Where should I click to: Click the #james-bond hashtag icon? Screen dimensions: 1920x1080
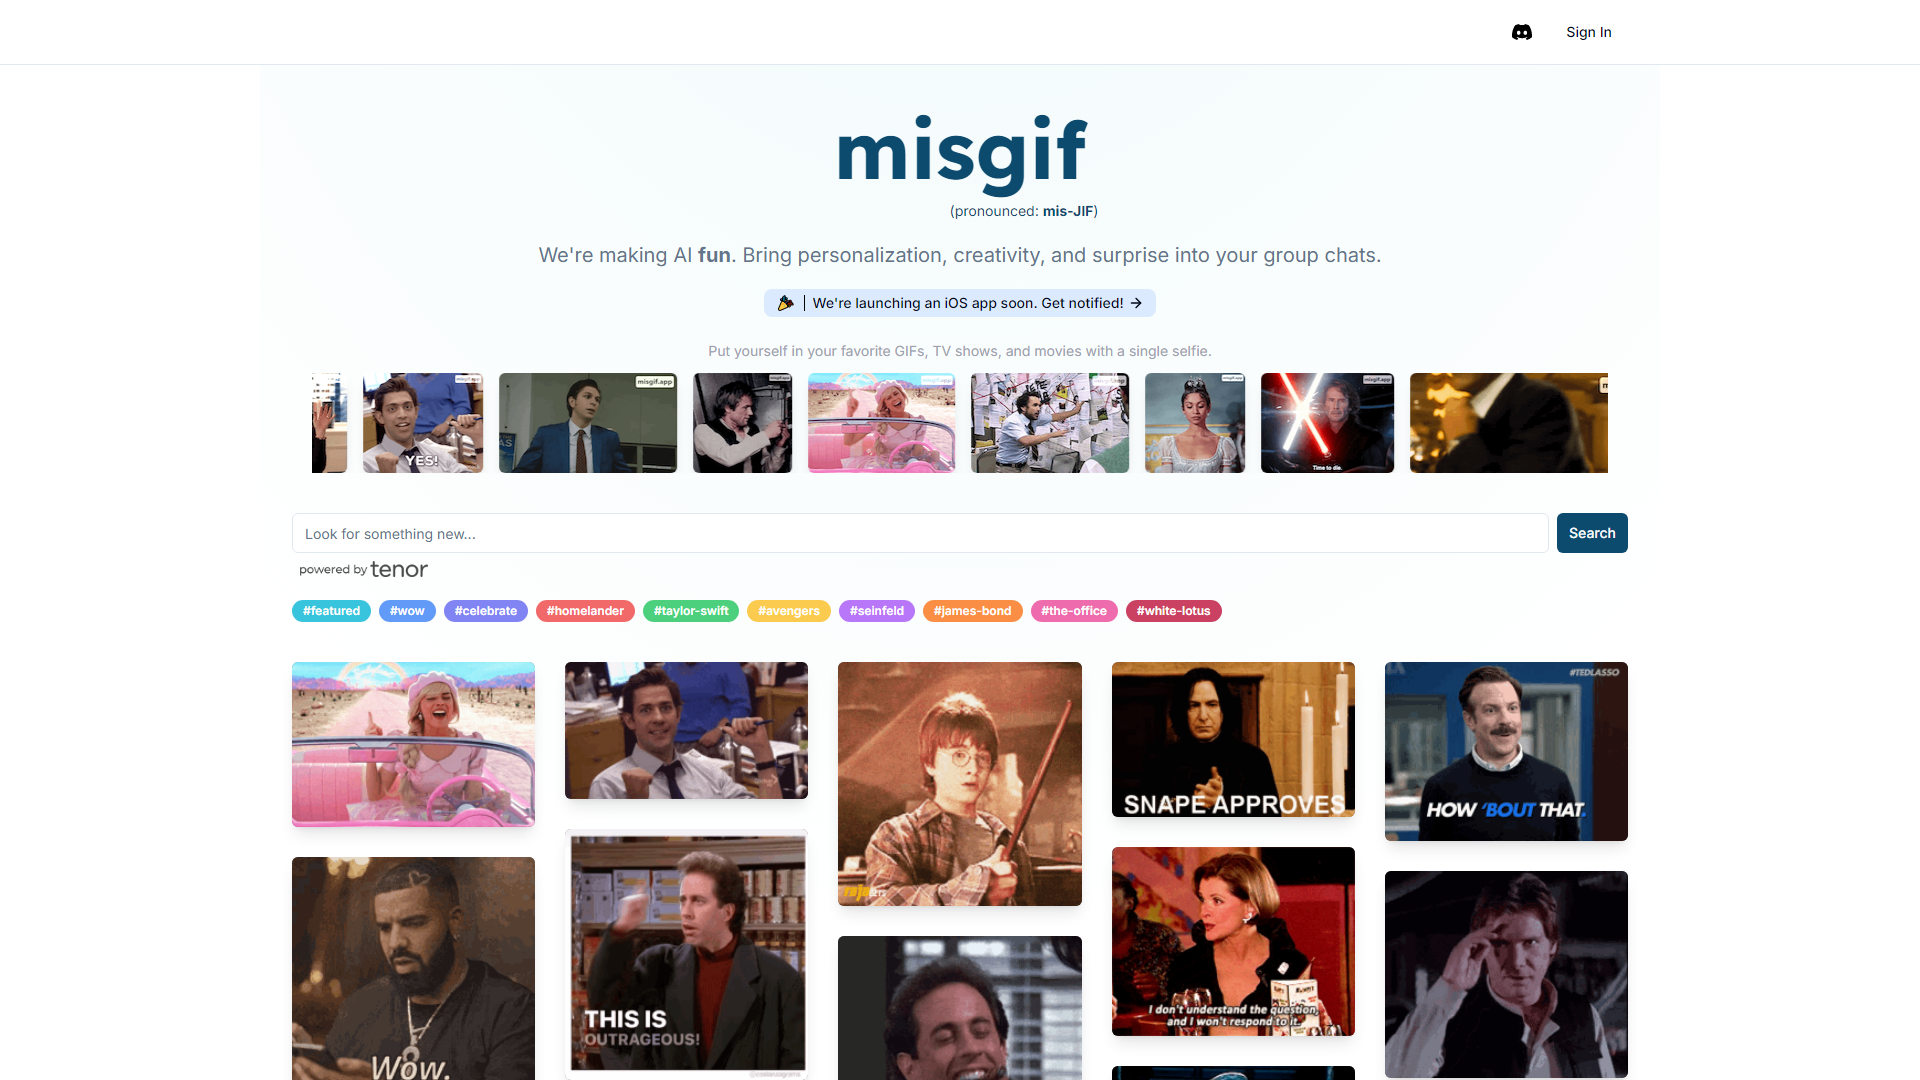click(x=973, y=611)
